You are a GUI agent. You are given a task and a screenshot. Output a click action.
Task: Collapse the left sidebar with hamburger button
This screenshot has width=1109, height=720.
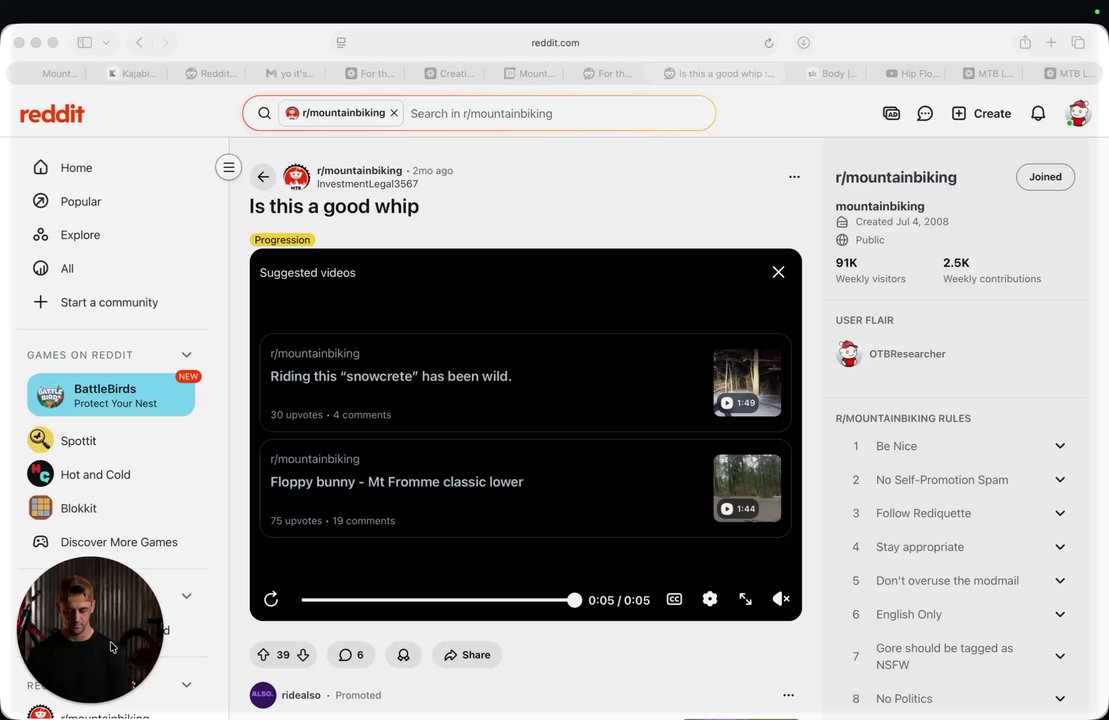tap(228, 168)
